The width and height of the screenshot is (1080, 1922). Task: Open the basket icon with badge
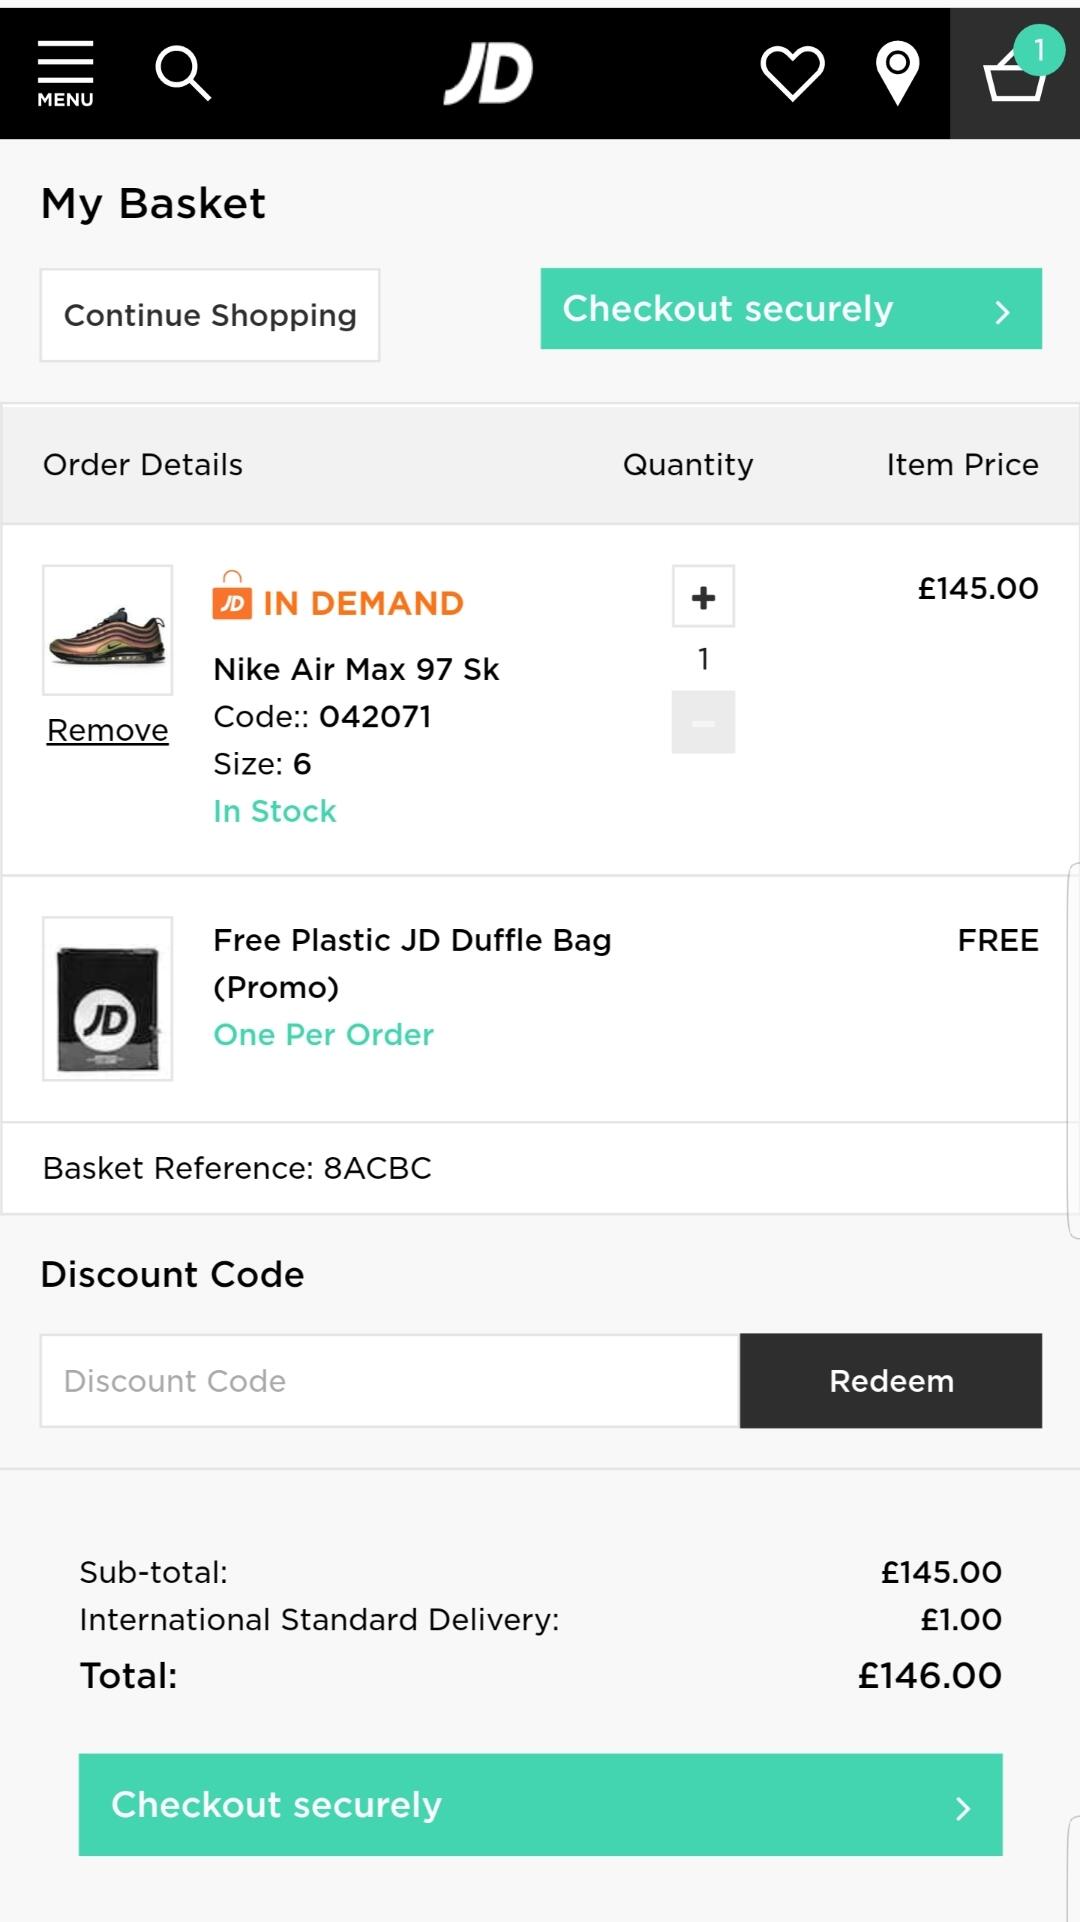click(x=1015, y=73)
